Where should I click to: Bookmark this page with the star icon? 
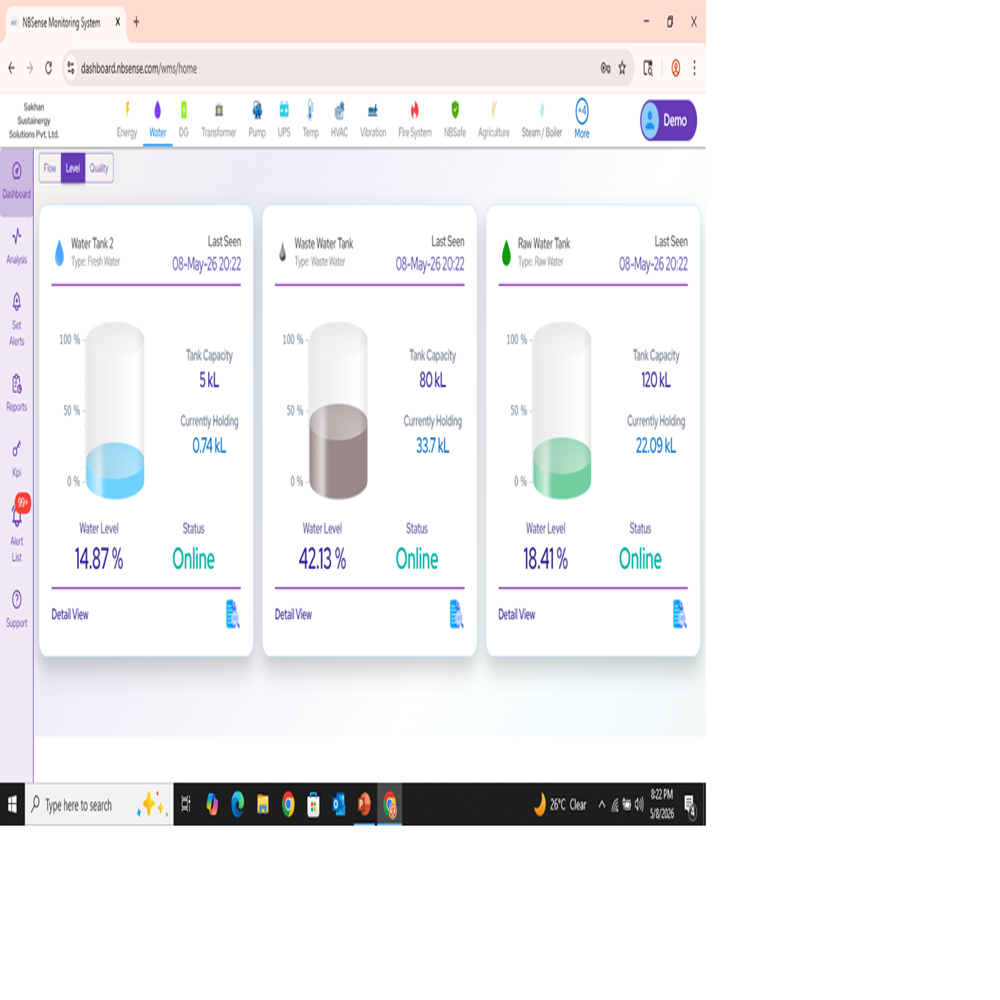coord(622,68)
